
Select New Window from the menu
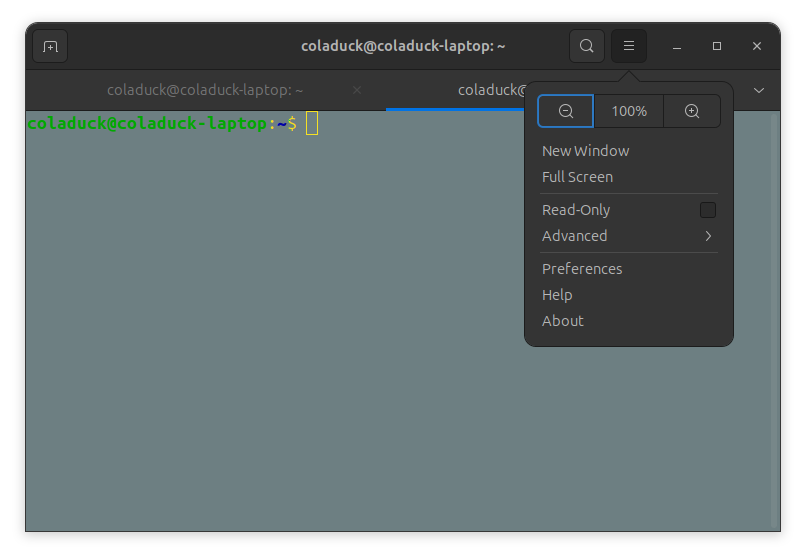point(586,151)
